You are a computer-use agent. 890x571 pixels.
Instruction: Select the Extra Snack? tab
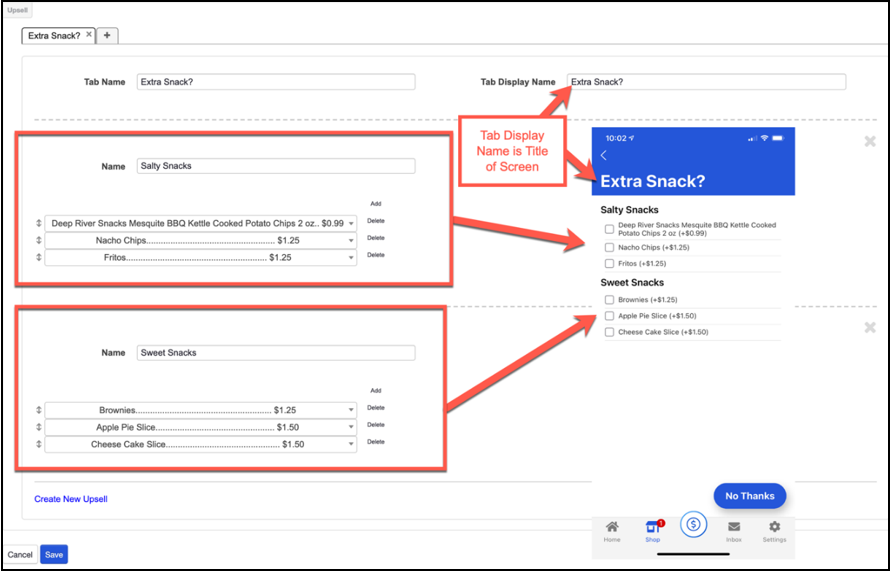[x=54, y=35]
